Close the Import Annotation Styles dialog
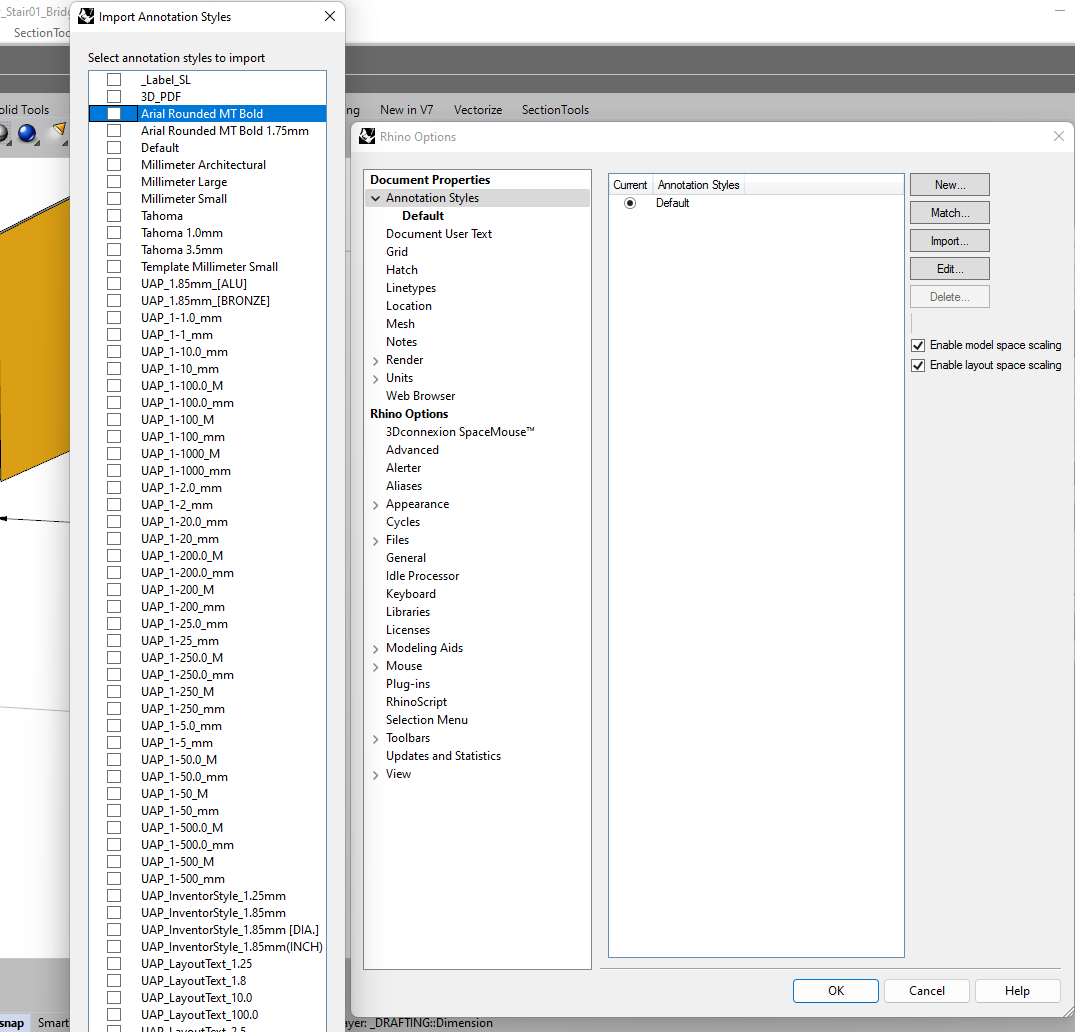Viewport: 1075px width, 1032px height. [330, 16]
